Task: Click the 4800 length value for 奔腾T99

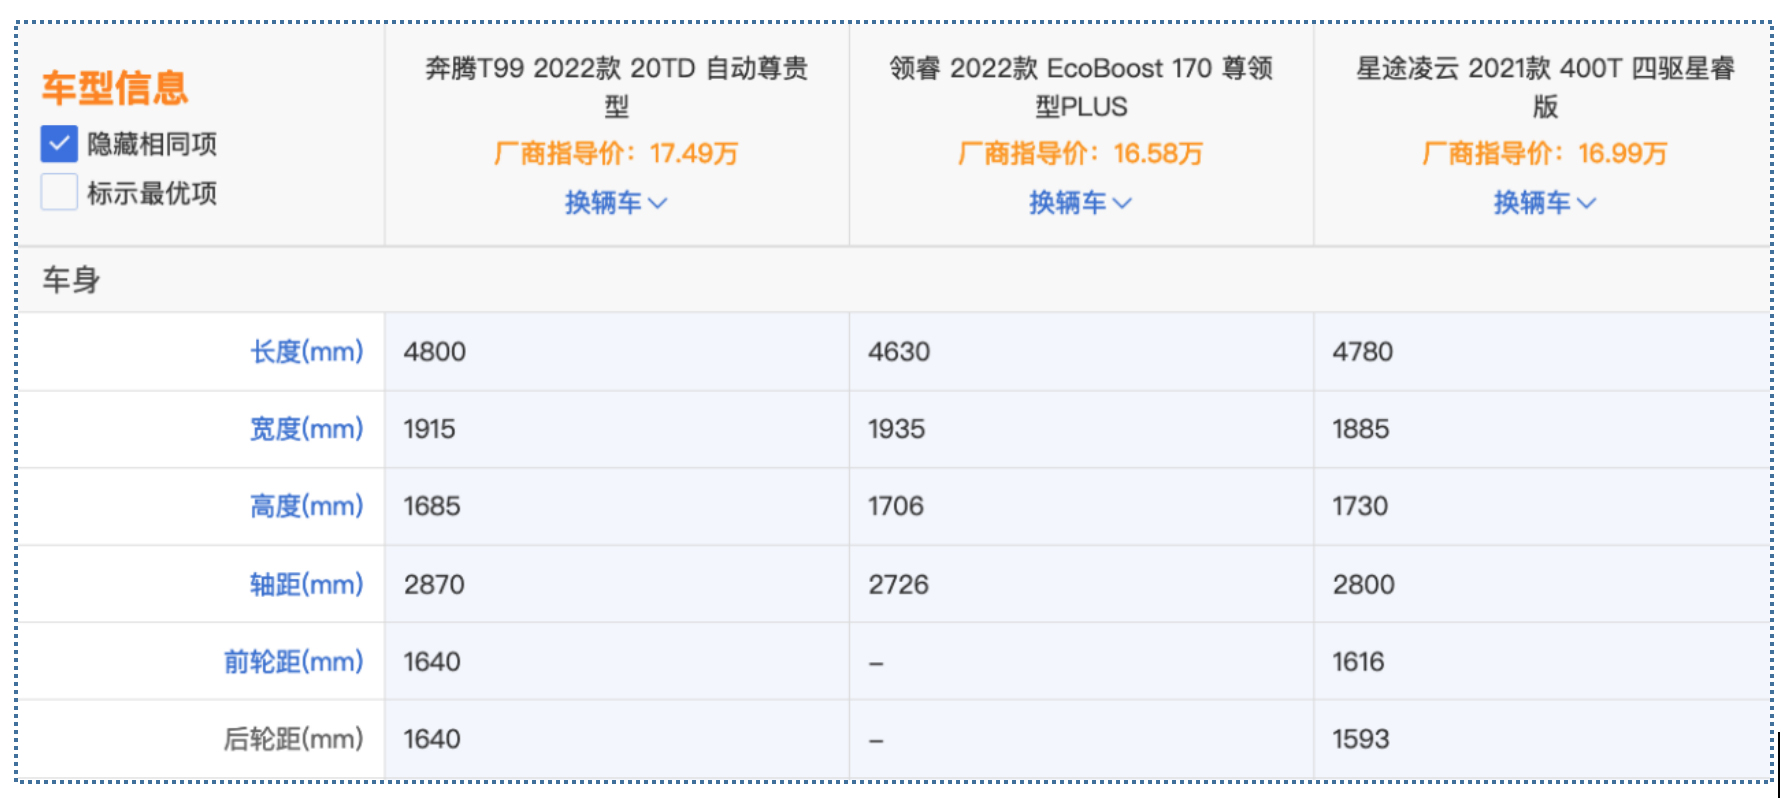Action: [435, 352]
